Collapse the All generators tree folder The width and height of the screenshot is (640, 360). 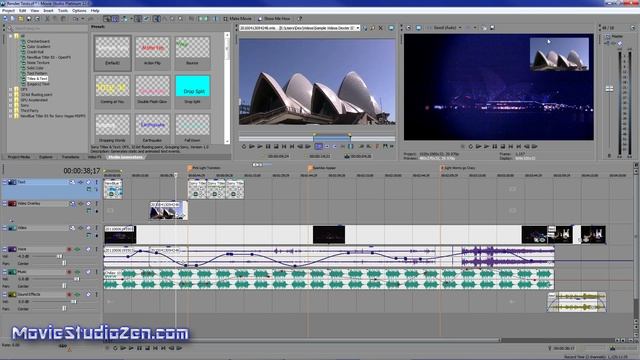(11, 36)
